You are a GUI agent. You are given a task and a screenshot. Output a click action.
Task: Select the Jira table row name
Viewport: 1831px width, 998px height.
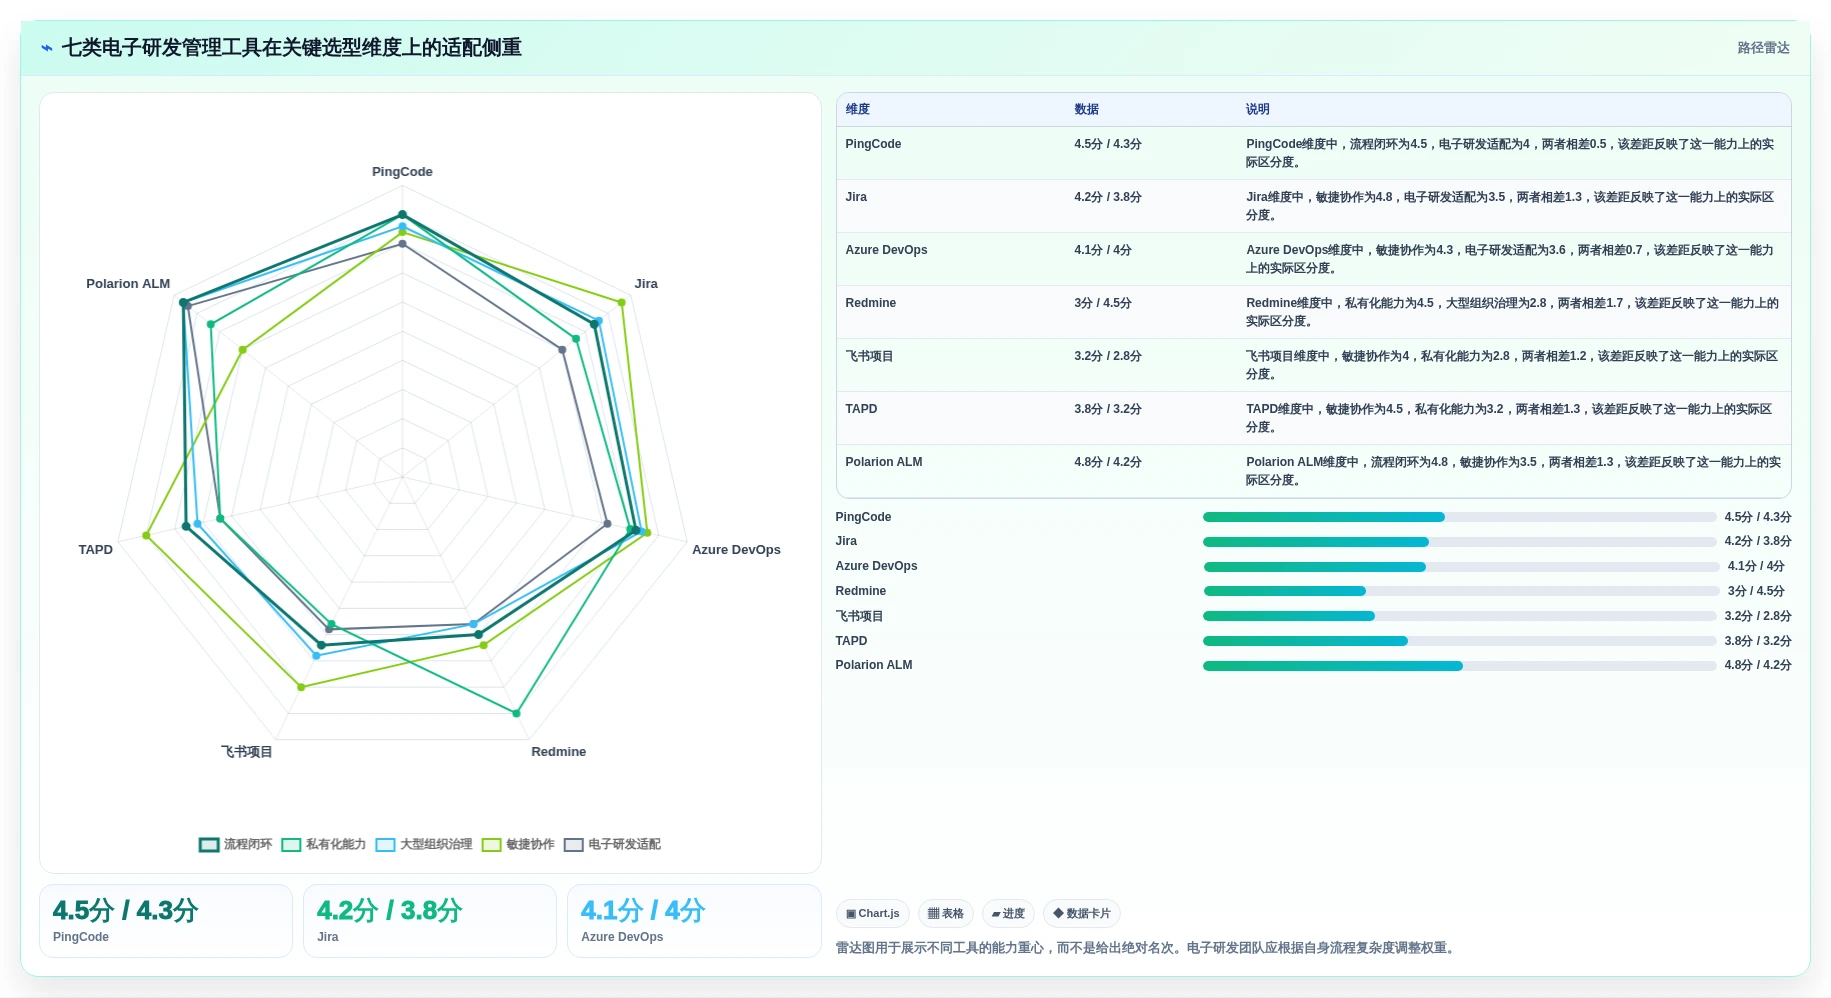[856, 197]
